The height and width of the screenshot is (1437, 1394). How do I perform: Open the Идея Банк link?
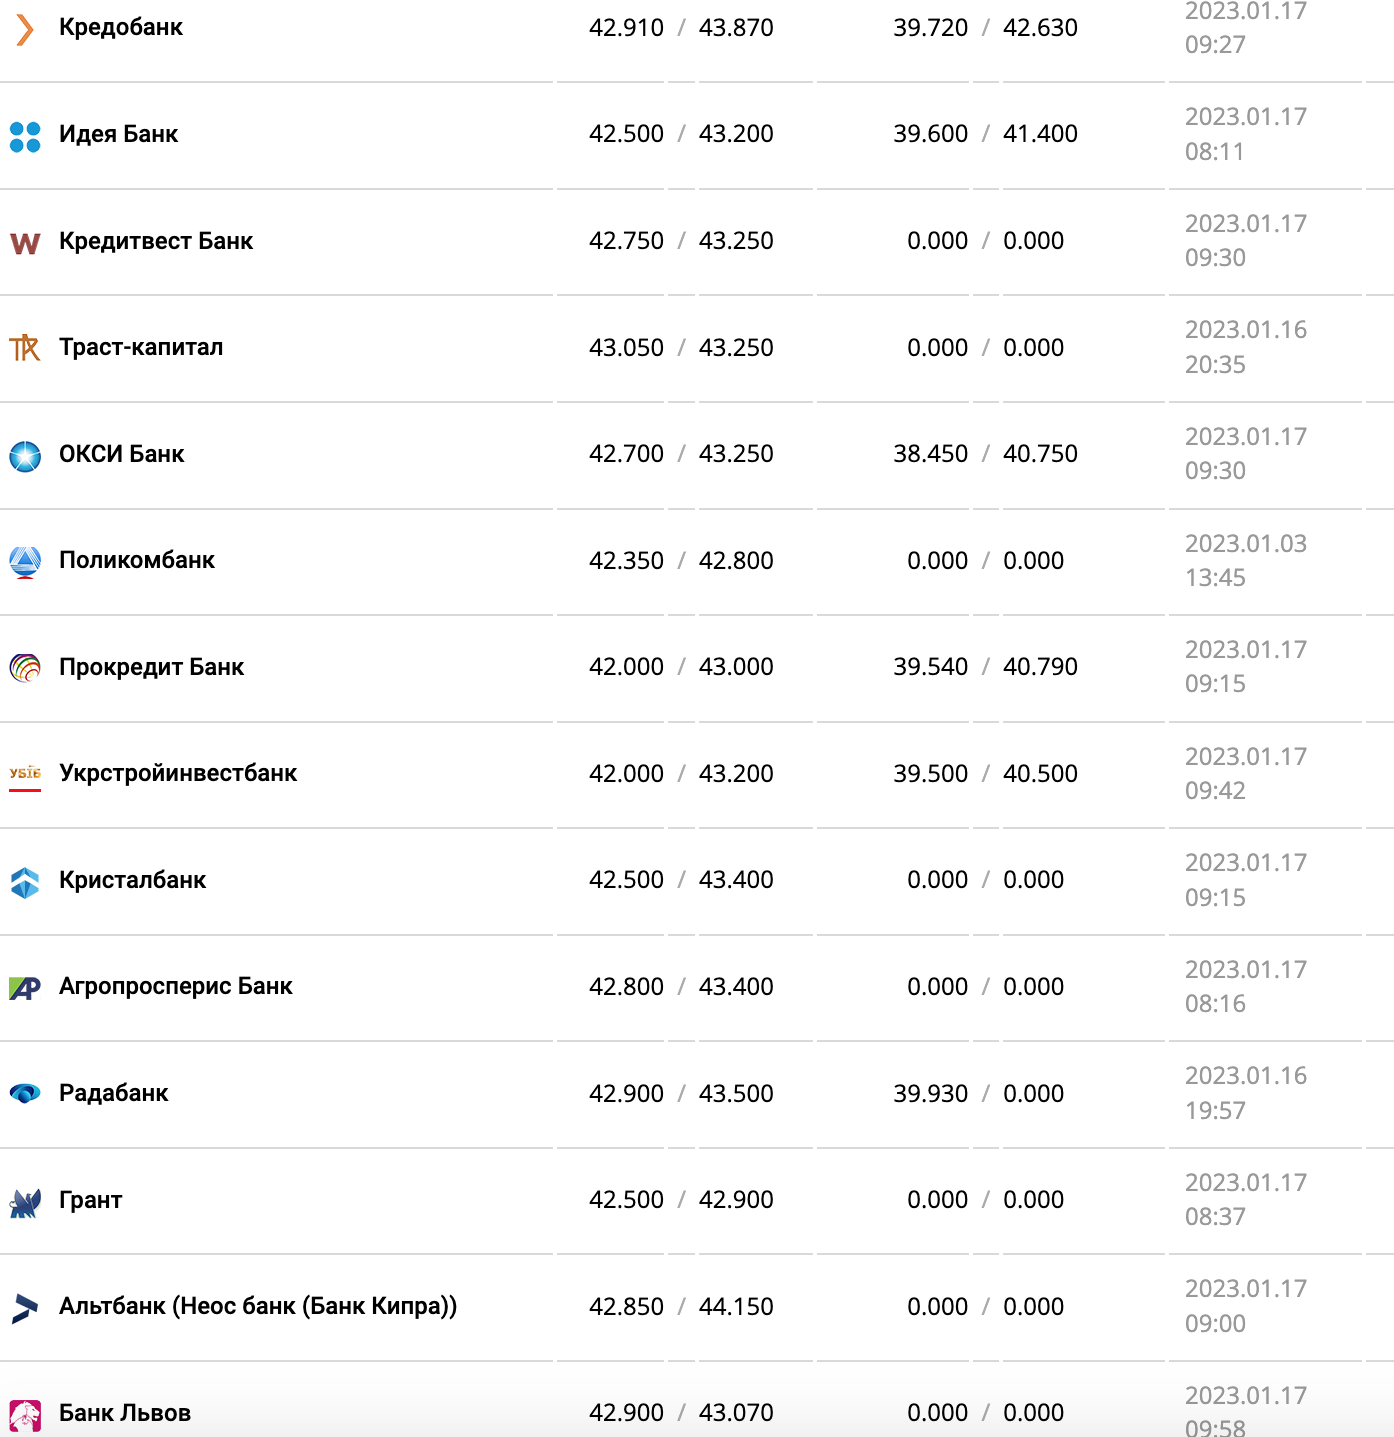point(118,134)
